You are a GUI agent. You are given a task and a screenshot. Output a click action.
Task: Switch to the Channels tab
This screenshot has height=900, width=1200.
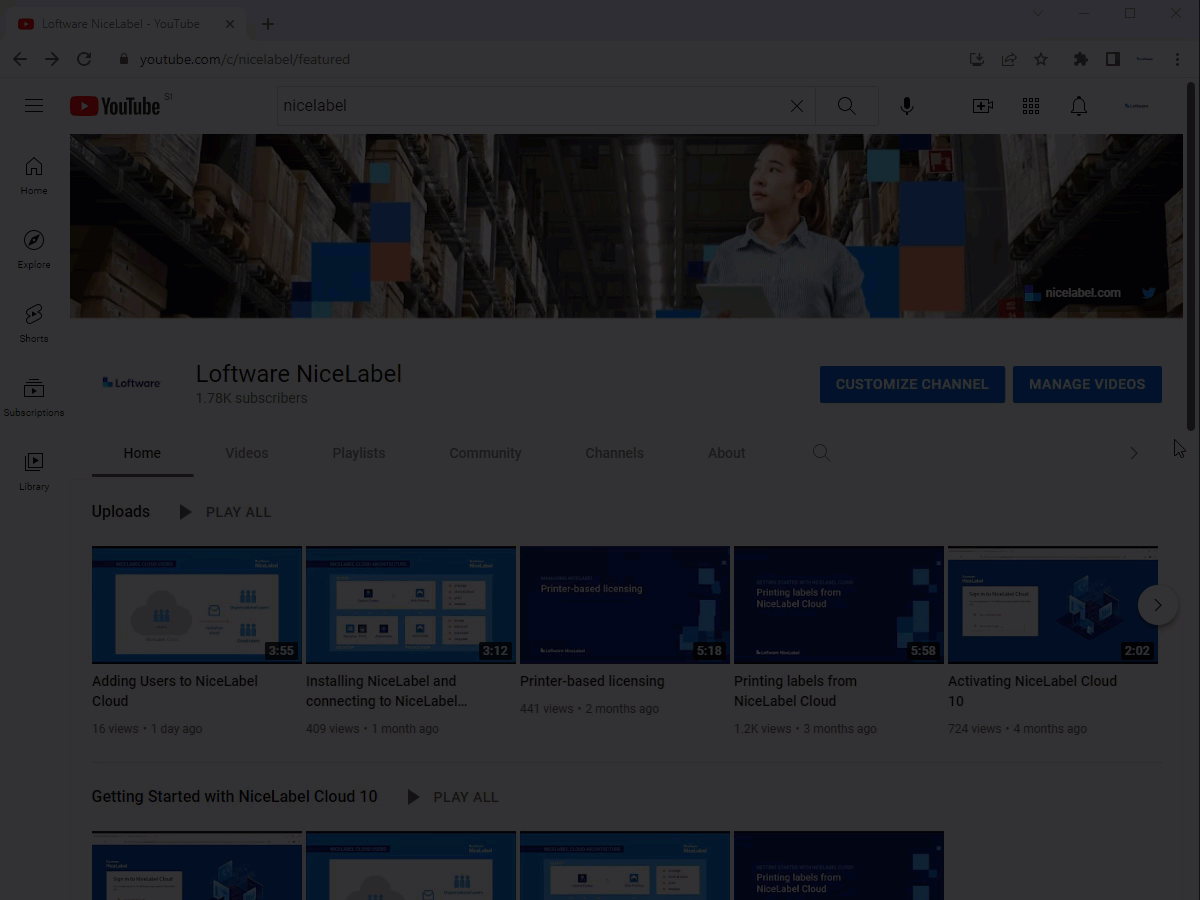pyautogui.click(x=615, y=453)
